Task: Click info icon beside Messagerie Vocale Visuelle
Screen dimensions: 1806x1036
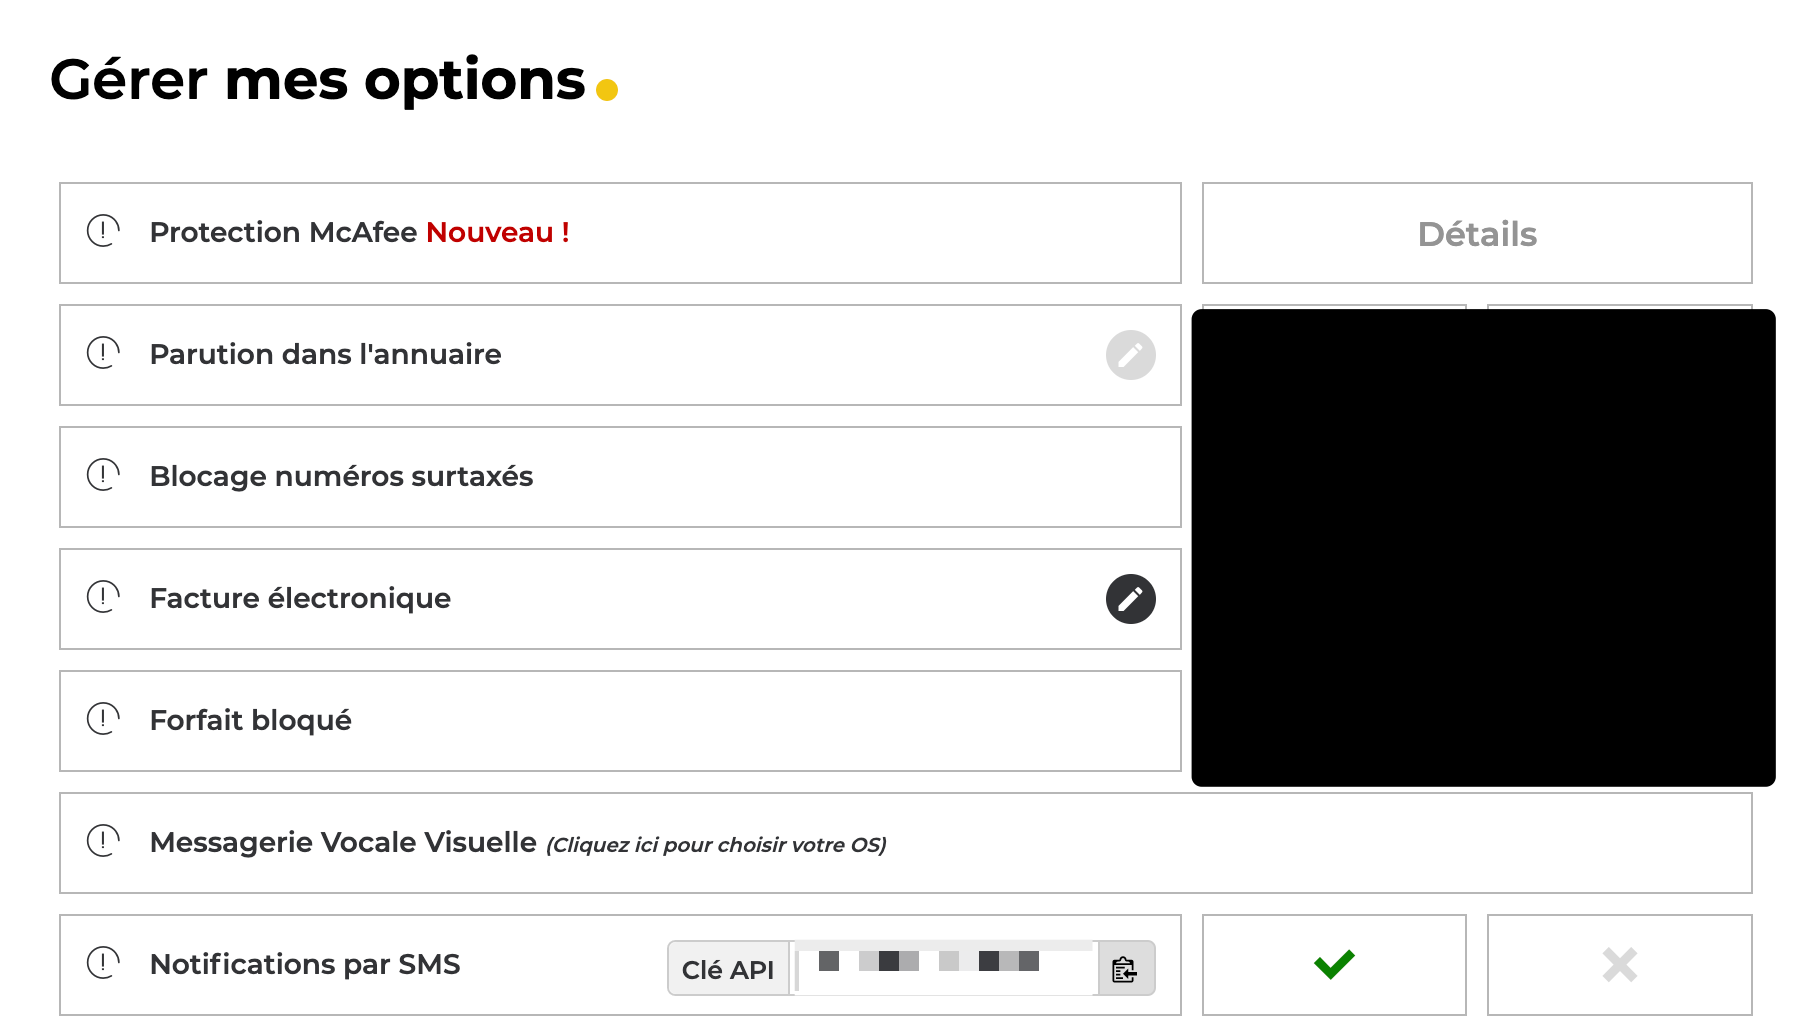Action: pos(103,841)
